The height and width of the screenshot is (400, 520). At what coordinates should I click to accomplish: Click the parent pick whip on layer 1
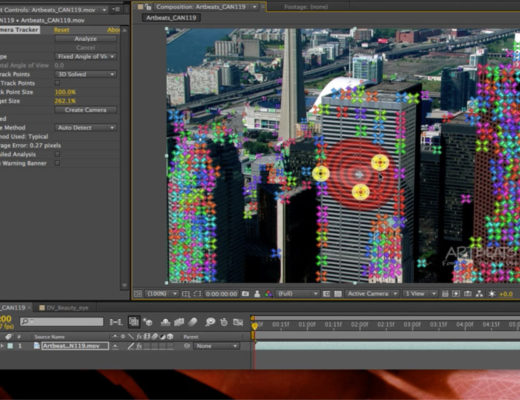pyautogui.click(x=187, y=346)
